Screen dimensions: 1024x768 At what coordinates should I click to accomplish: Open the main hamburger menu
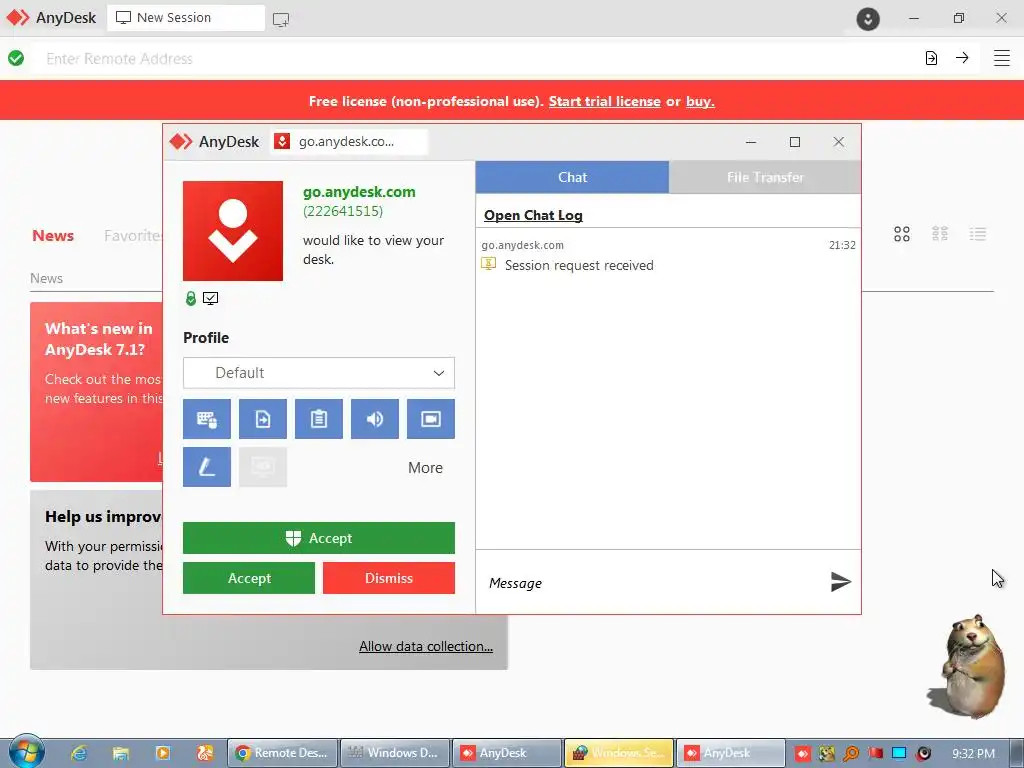(1002, 58)
